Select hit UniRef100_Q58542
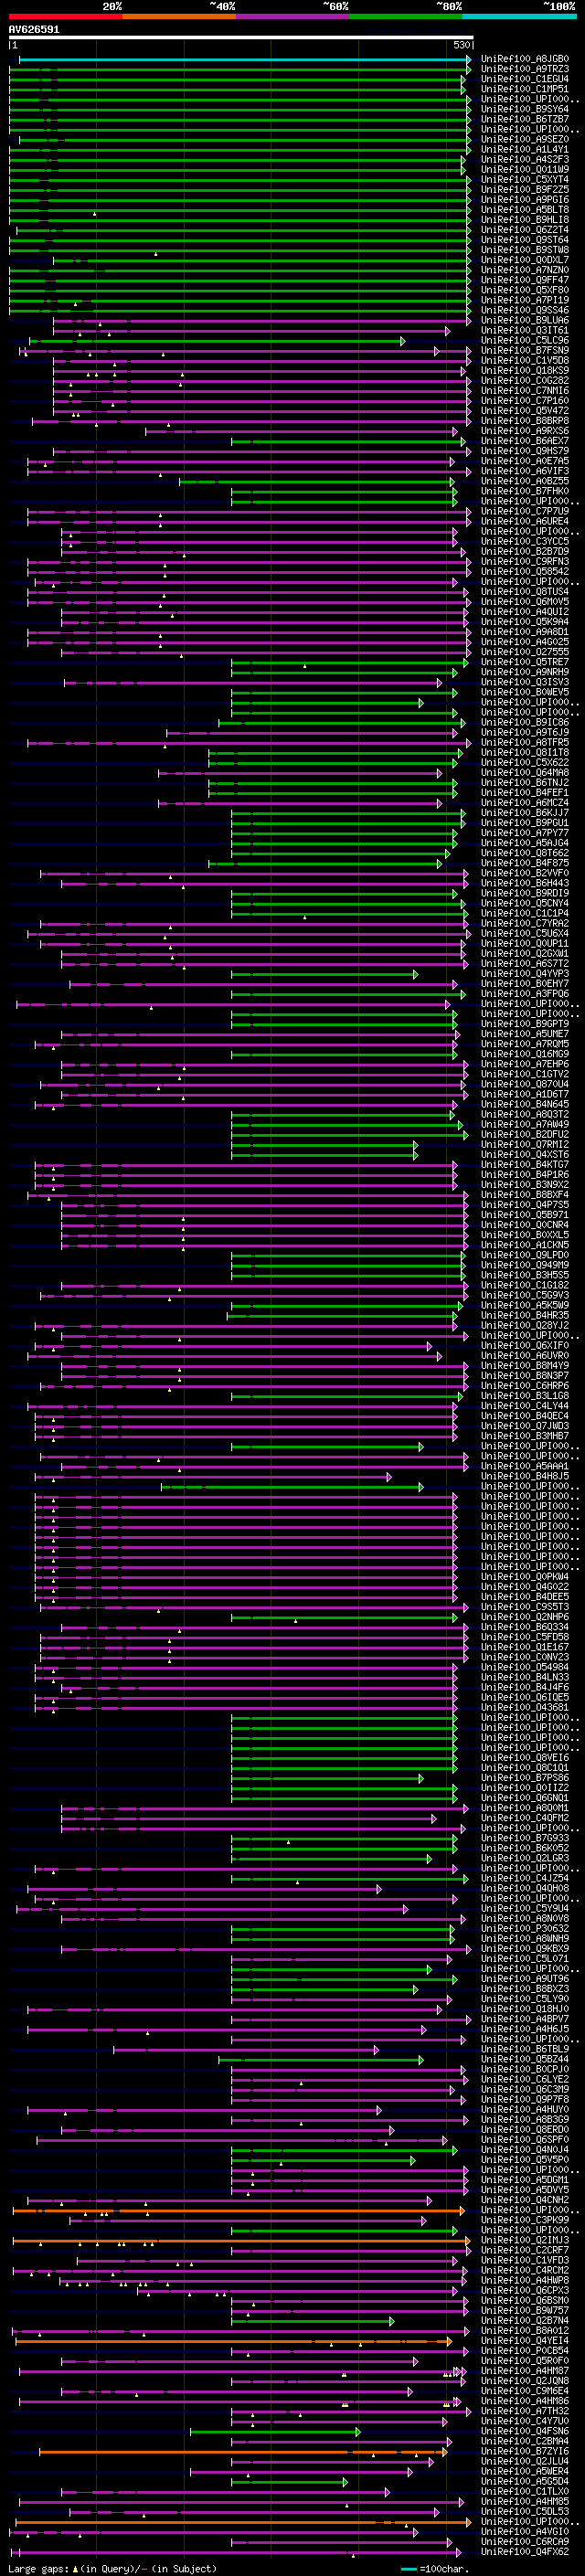The height and width of the screenshot is (2576, 585). (x=525, y=572)
